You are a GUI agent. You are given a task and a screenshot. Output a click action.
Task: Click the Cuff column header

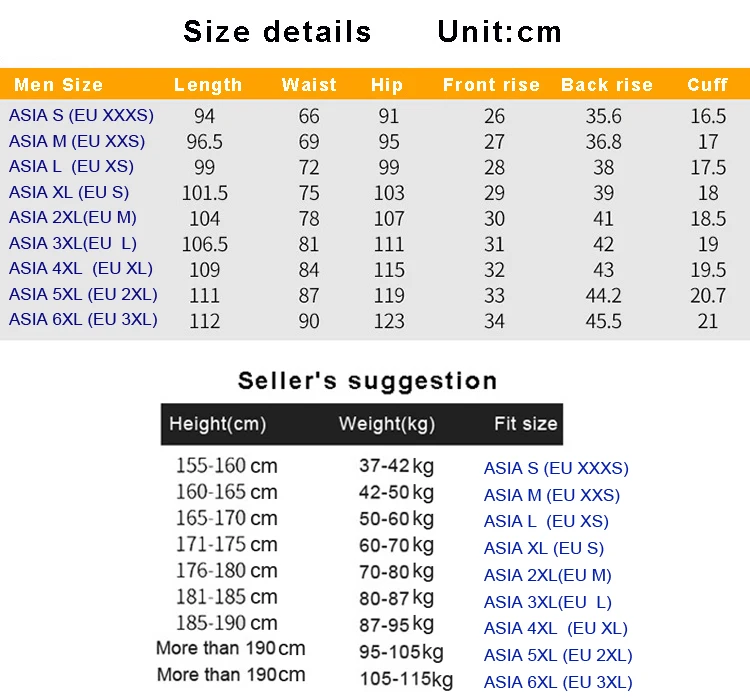click(707, 85)
